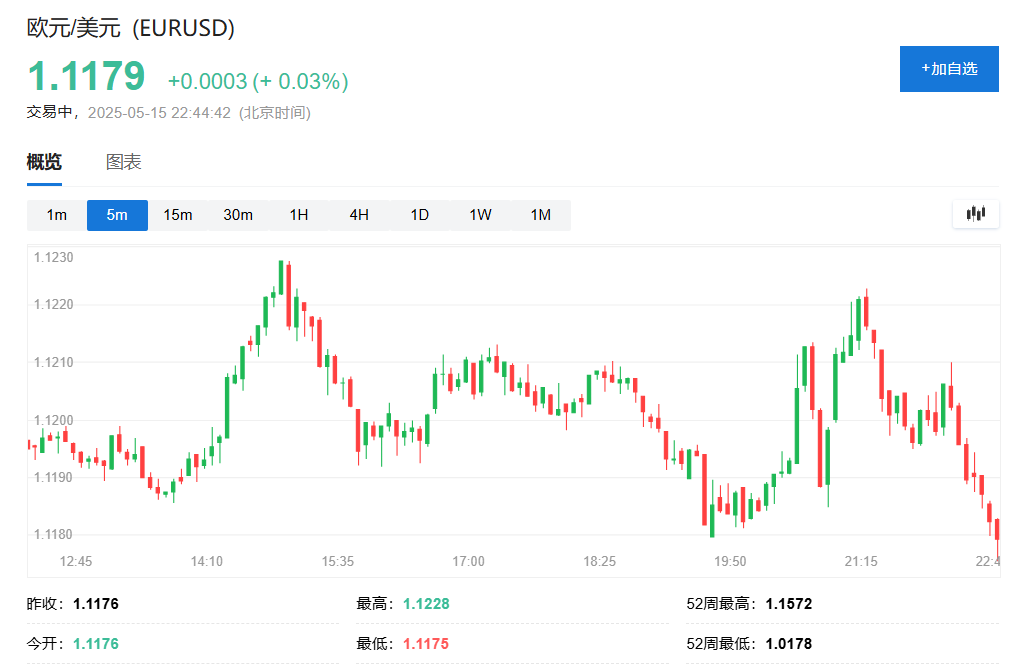Click the current price 1.1179
This screenshot has height=669, width=1010.
click(x=86, y=76)
